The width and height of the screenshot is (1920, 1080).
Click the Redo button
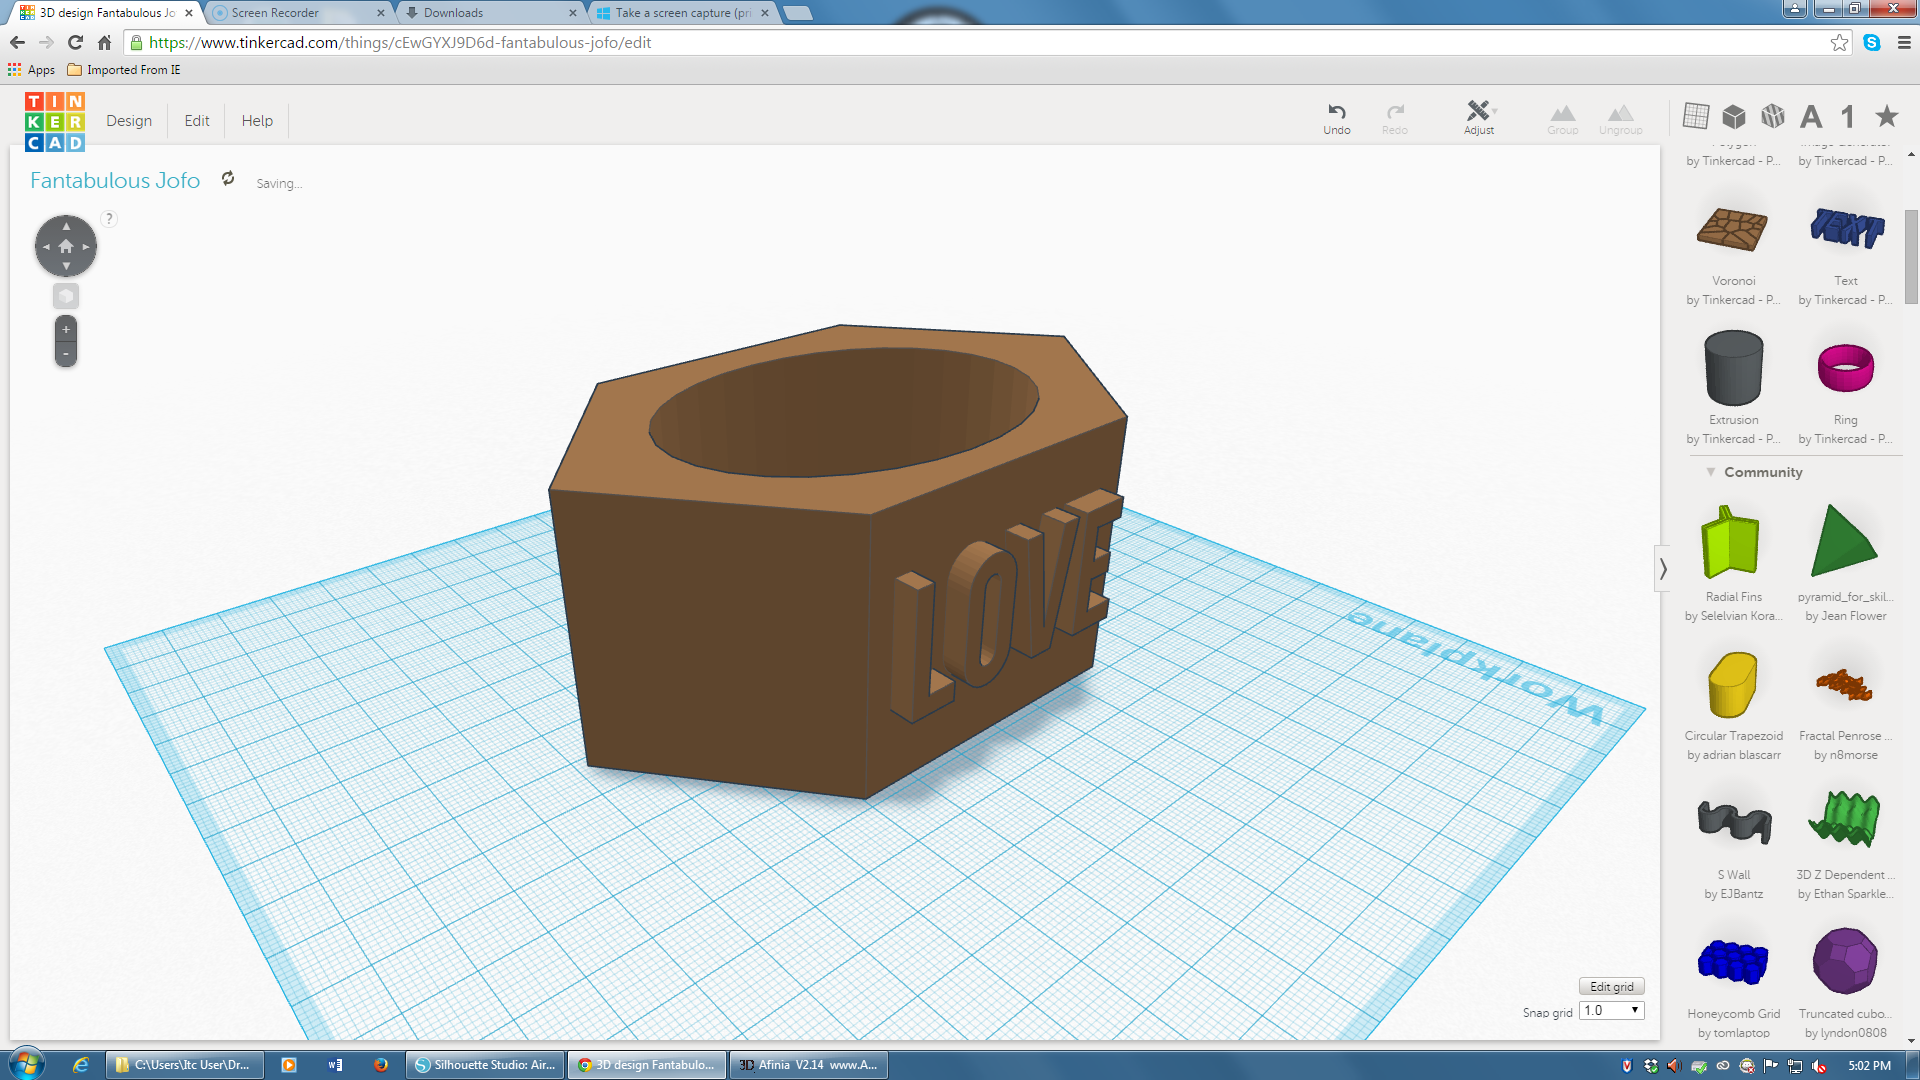(x=1395, y=118)
